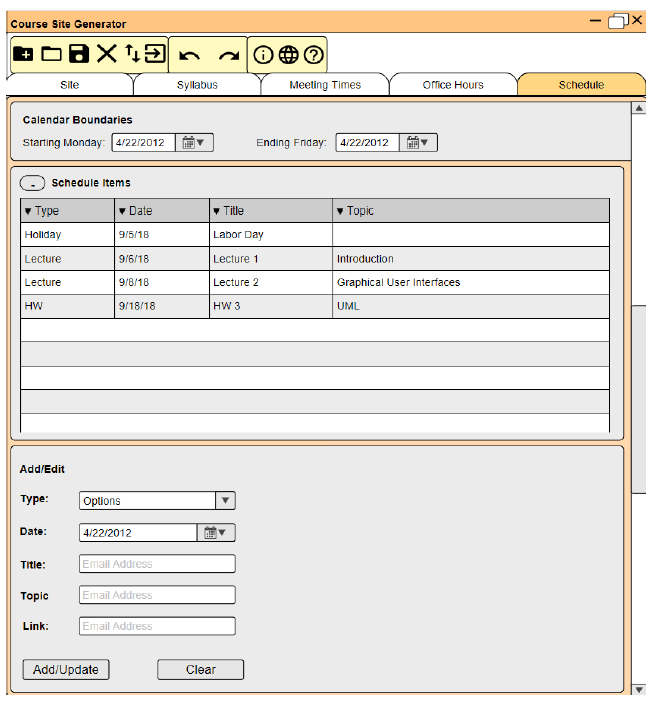Click the X close-file toolbar icon
This screenshot has height=702, width=660.
(107, 54)
